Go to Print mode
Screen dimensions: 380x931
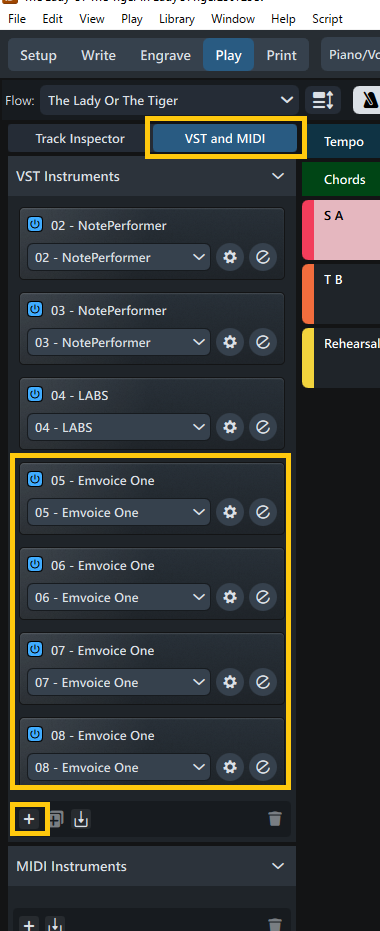(x=281, y=55)
